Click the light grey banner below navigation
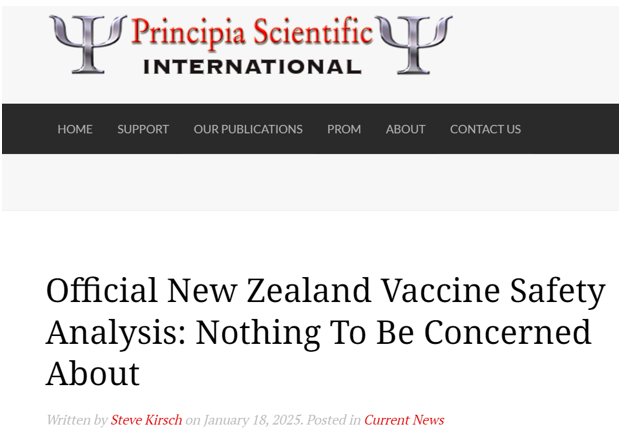 (310, 182)
